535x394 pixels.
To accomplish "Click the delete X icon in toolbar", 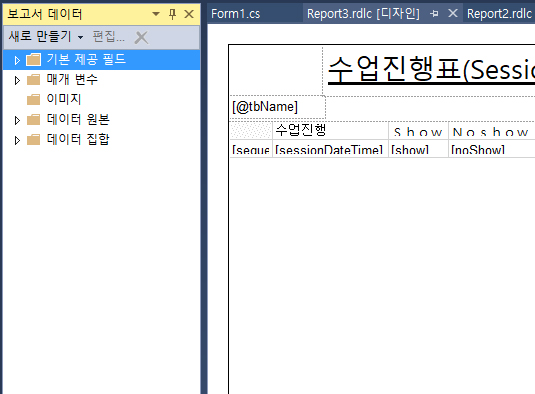I will pyautogui.click(x=141, y=38).
